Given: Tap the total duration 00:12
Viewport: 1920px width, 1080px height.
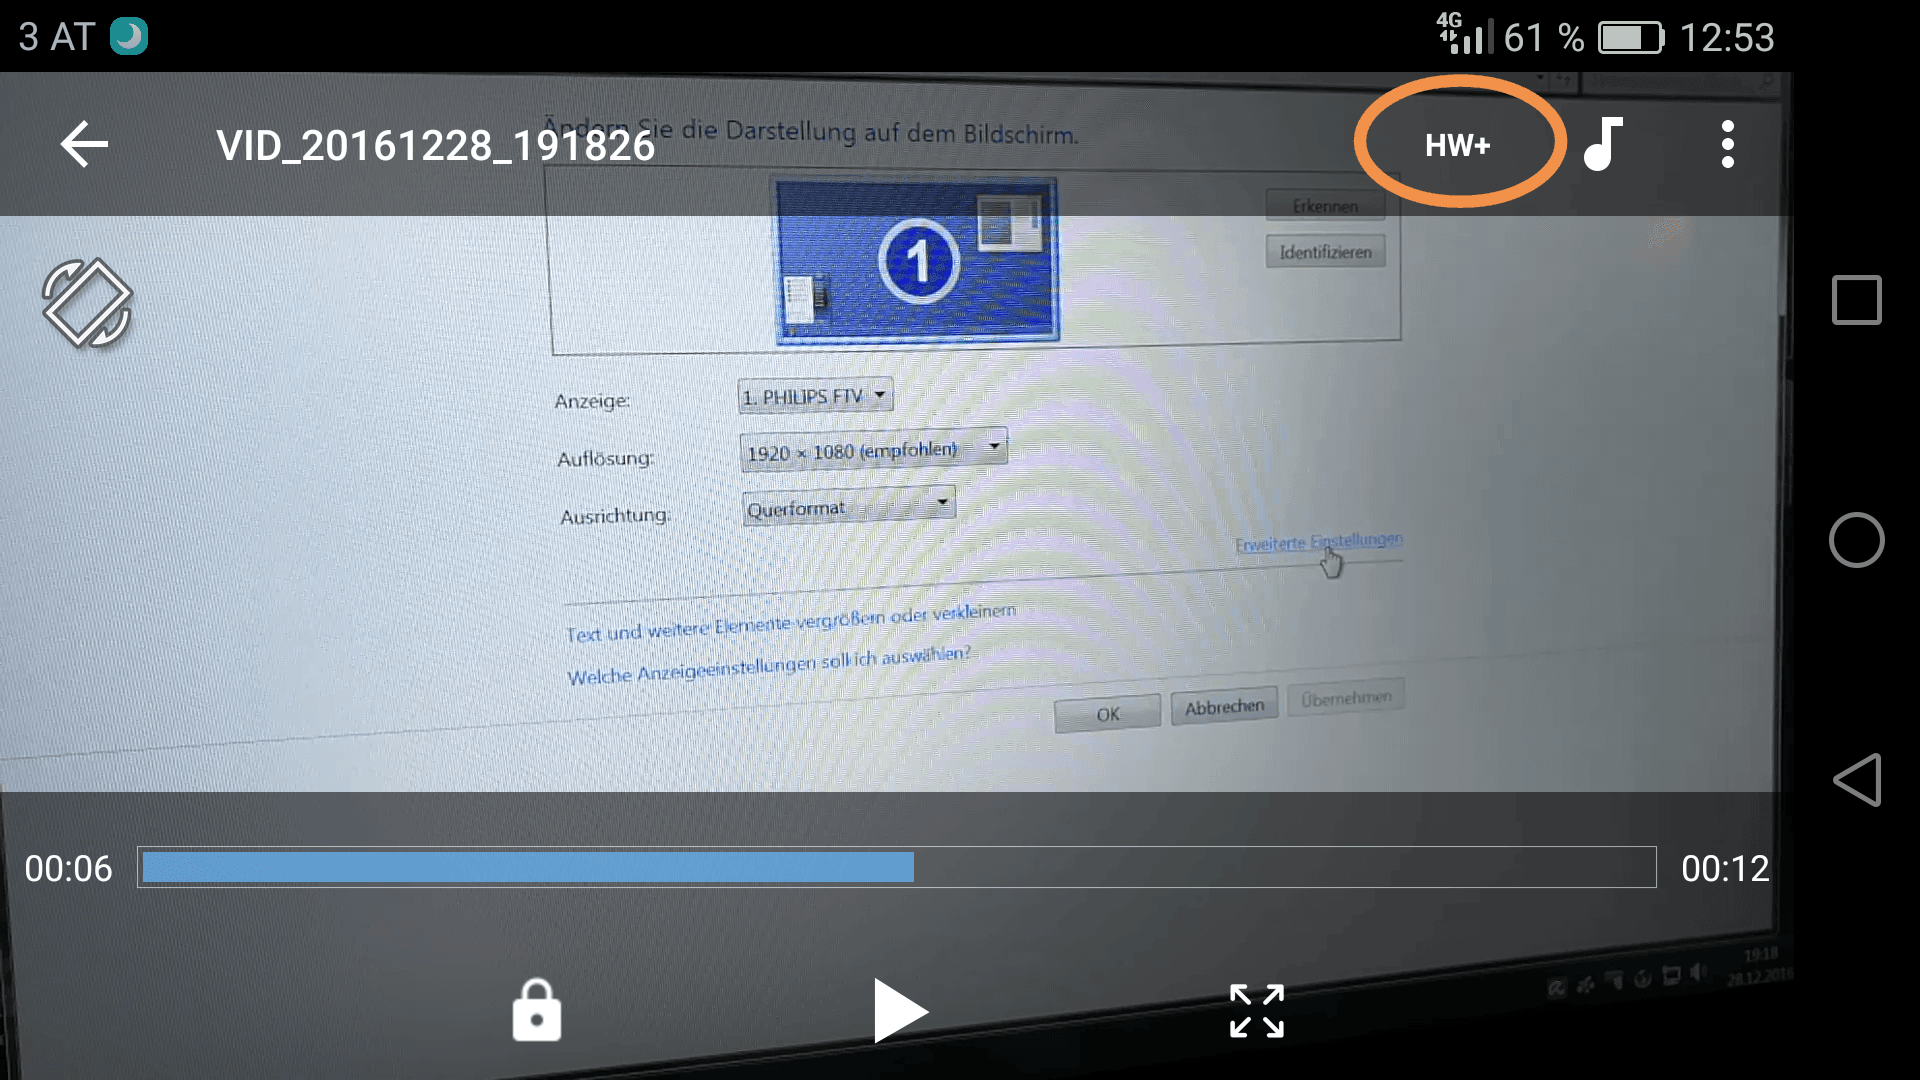Looking at the screenshot, I should pyautogui.click(x=1725, y=868).
